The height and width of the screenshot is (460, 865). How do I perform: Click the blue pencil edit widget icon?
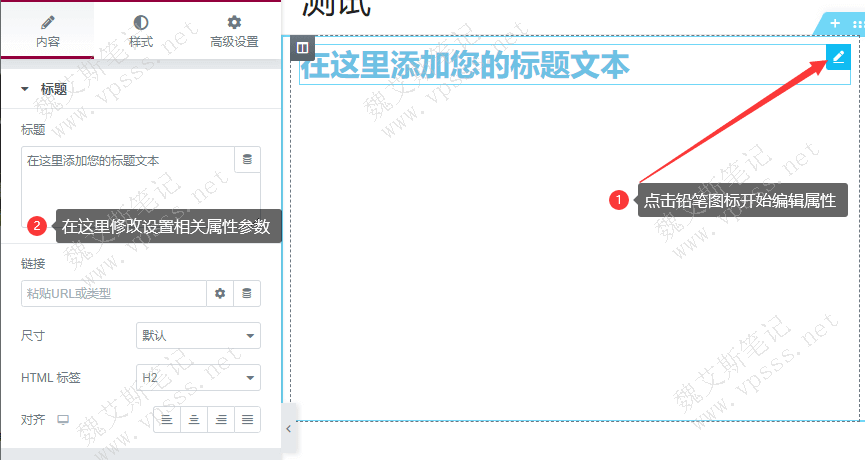(x=838, y=57)
